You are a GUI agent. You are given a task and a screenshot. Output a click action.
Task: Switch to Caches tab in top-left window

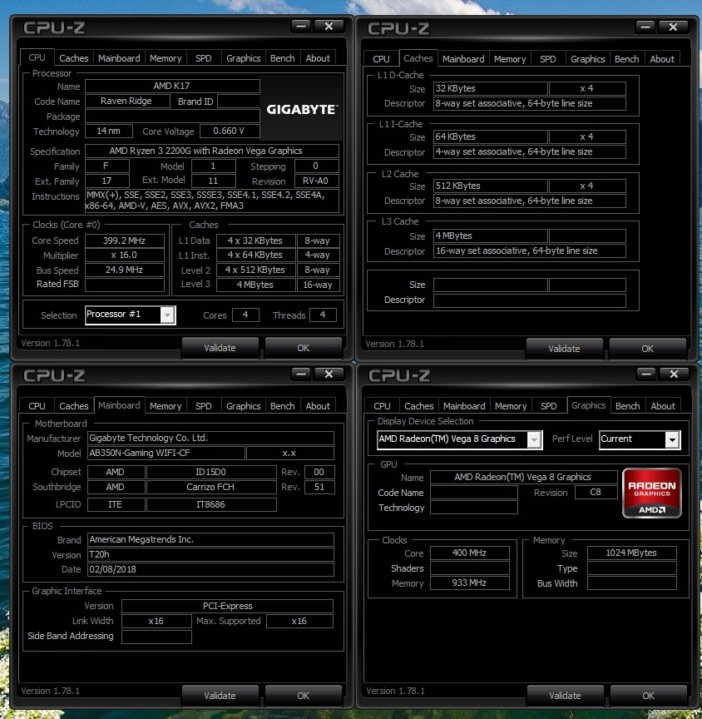click(73, 58)
